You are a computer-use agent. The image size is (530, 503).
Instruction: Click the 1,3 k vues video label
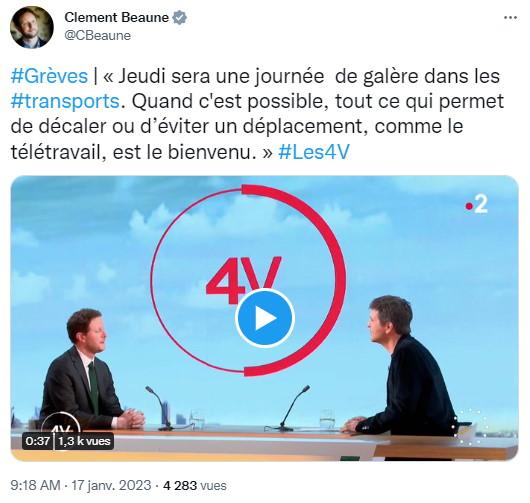click(x=84, y=441)
